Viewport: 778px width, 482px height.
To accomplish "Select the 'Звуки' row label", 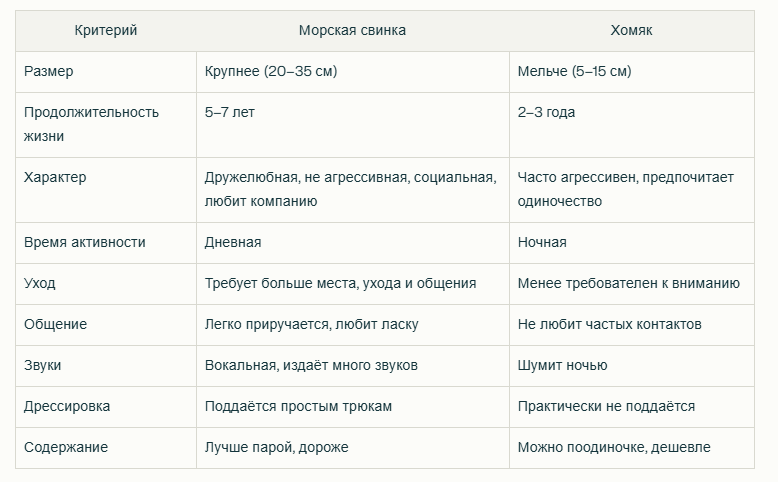I will tap(106, 366).
